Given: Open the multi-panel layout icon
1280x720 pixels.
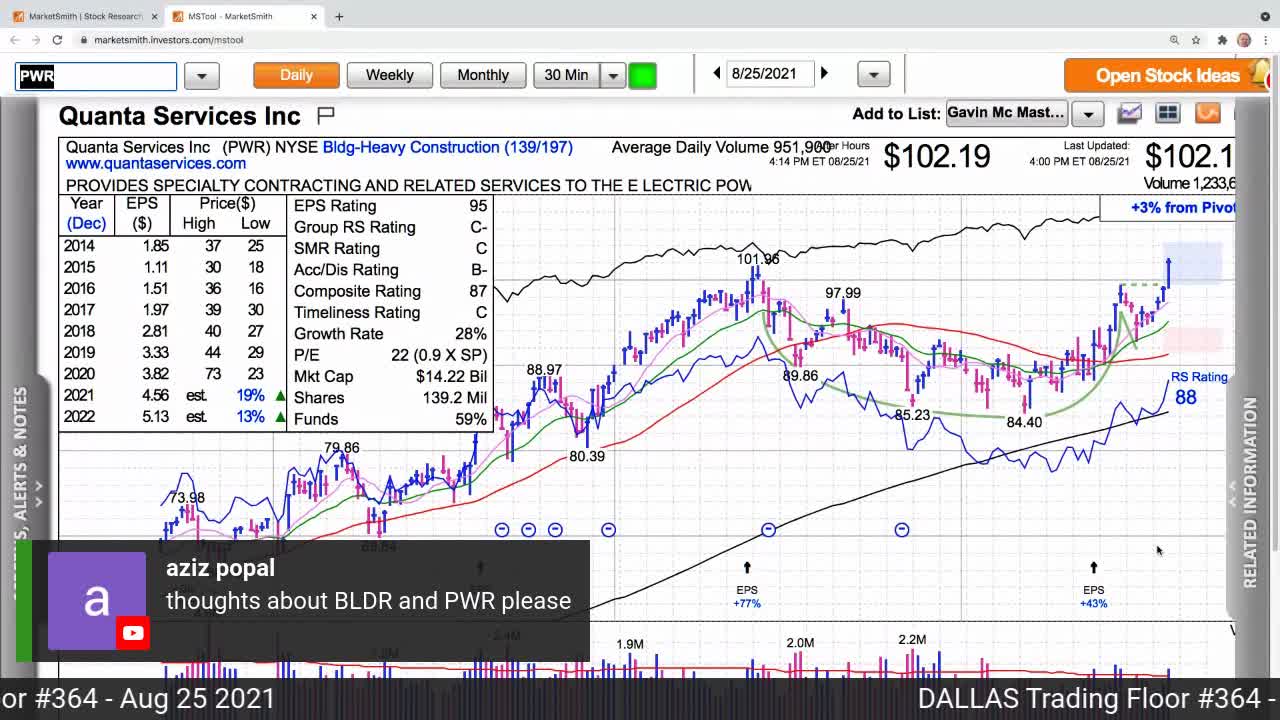Looking at the screenshot, I should pyautogui.click(x=1168, y=113).
